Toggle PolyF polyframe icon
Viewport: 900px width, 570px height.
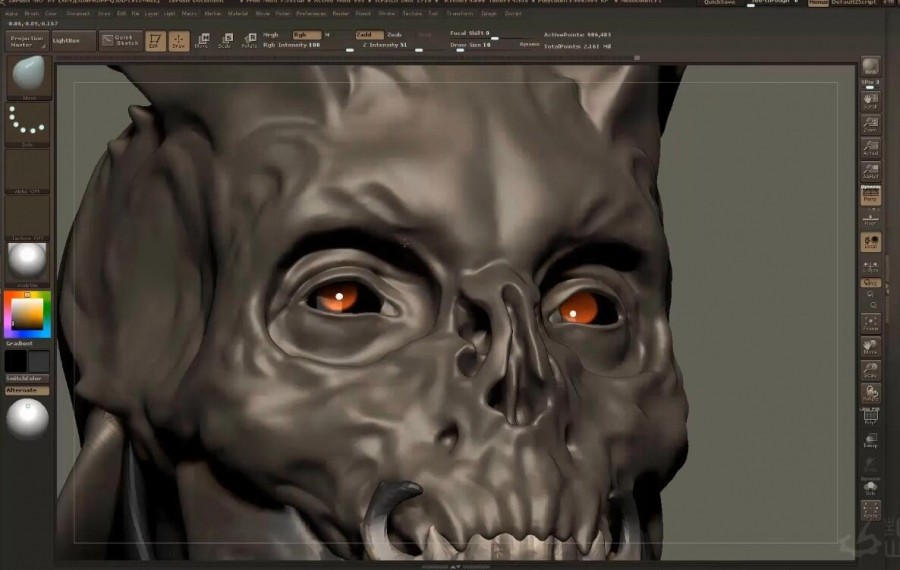(x=871, y=417)
